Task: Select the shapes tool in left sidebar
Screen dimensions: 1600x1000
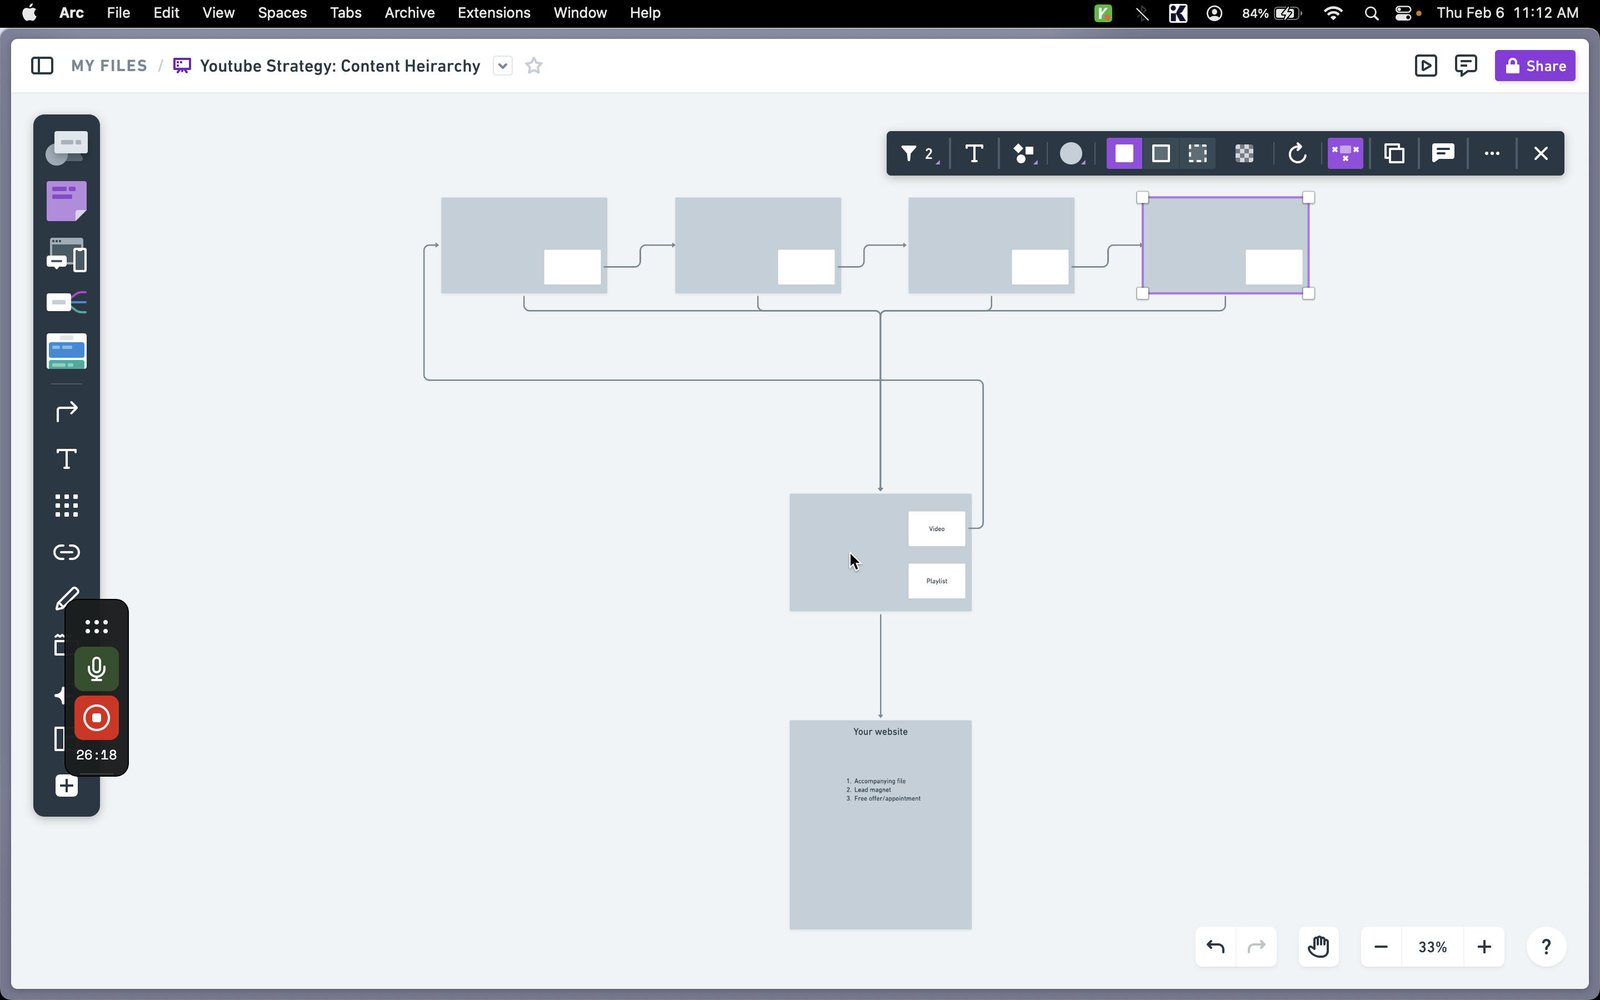Action: tap(66, 148)
